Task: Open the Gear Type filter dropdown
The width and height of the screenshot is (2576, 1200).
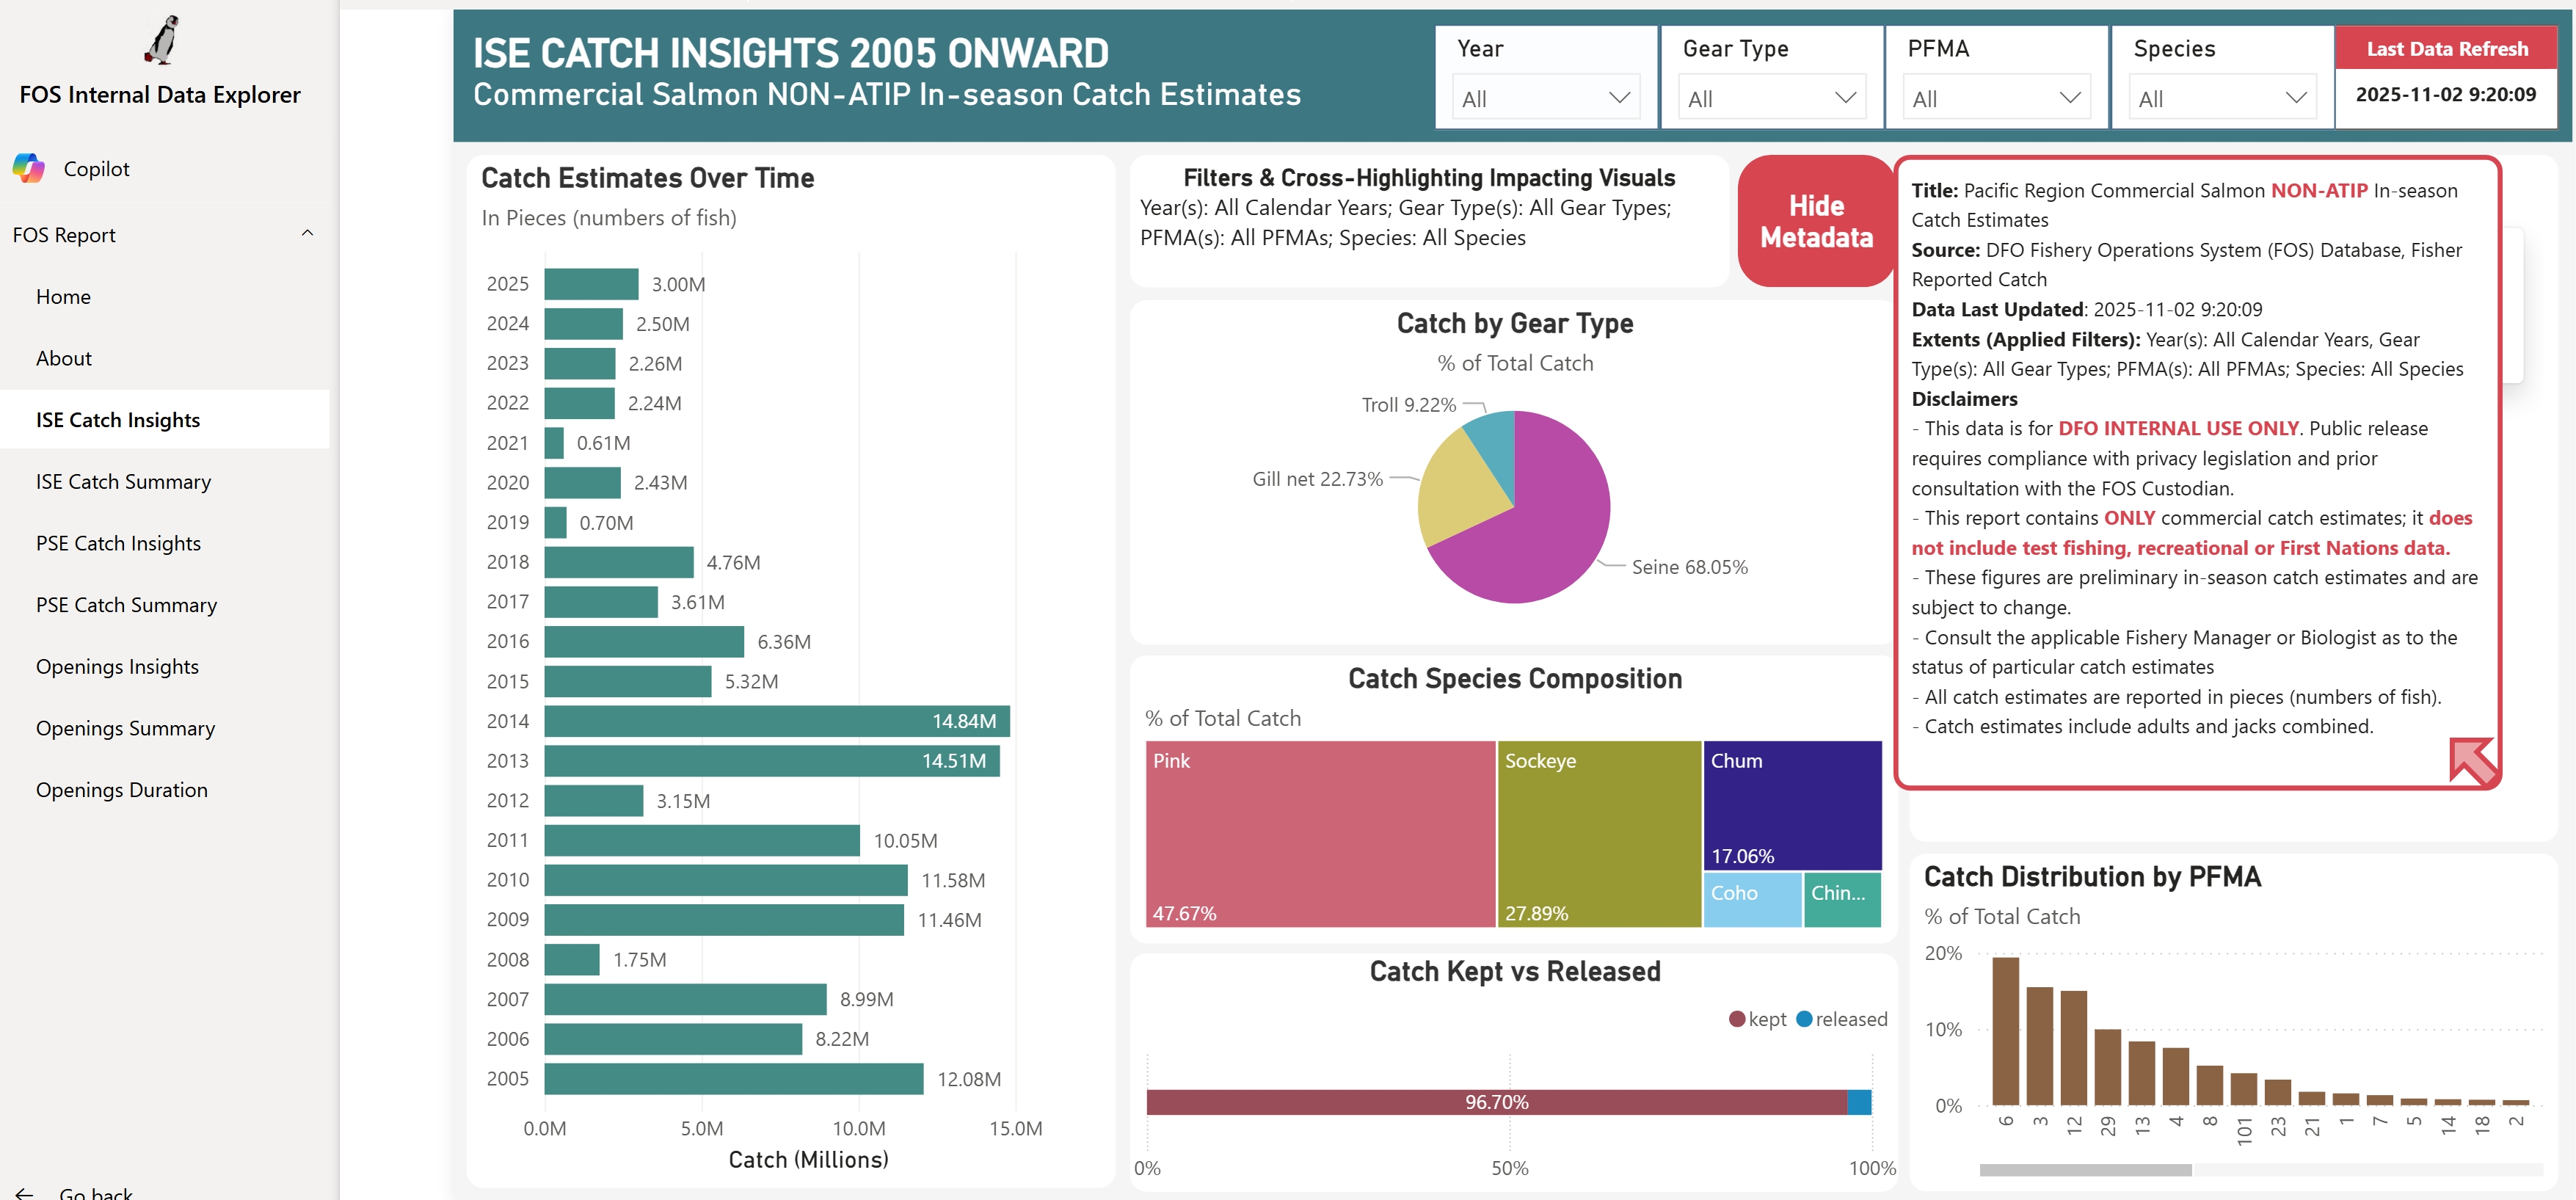Action: (x=1770, y=97)
